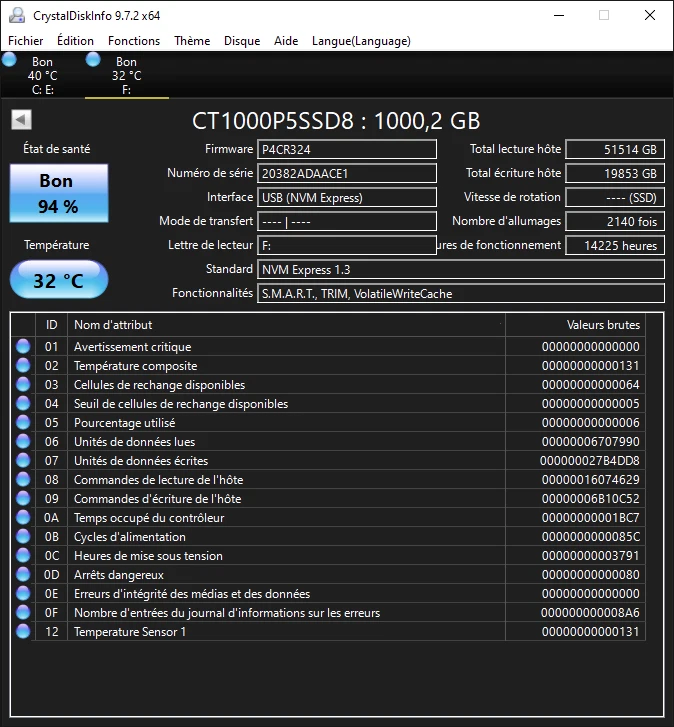
Task: Click status orb for Heures de mise sous tension
Action: pyautogui.click(x=23, y=555)
